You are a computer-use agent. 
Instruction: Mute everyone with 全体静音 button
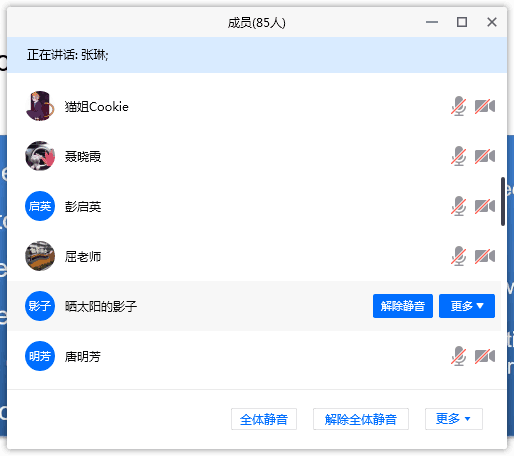pyautogui.click(x=264, y=419)
